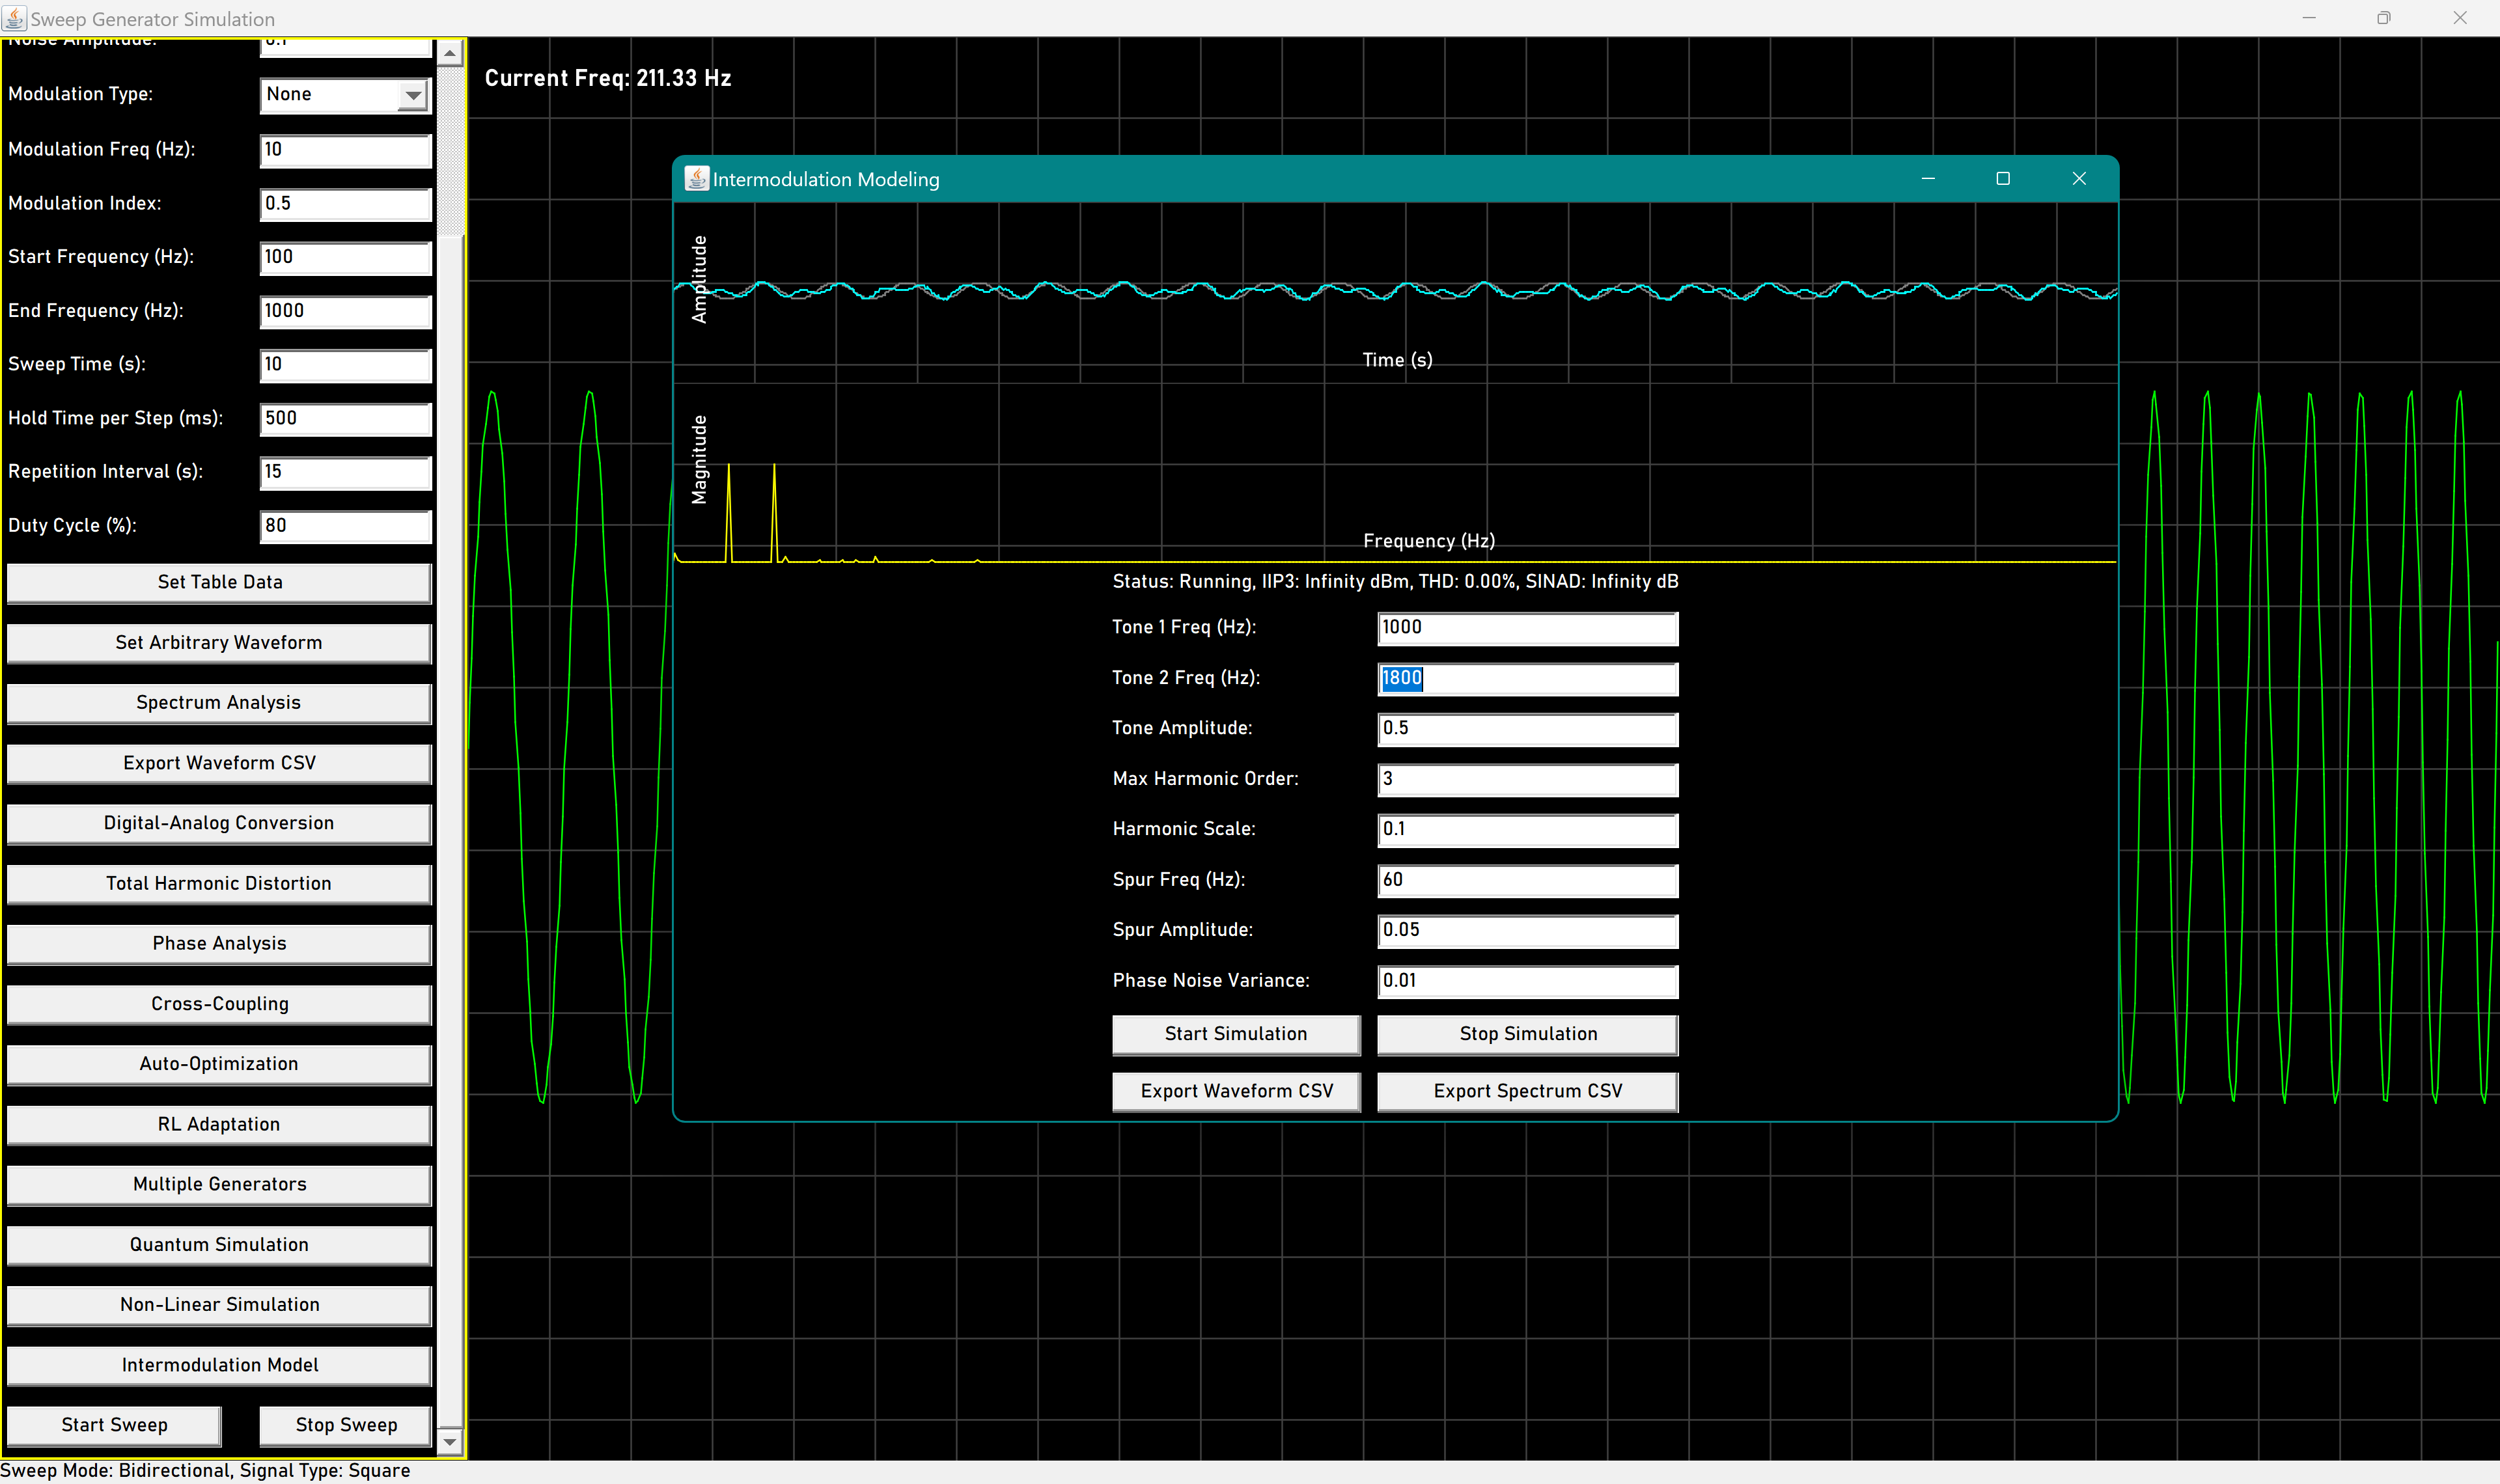The width and height of the screenshot is (2500, 1484).
Task: Launch the Quantum Simulation tool
Action: click(x=219, y=1245)
